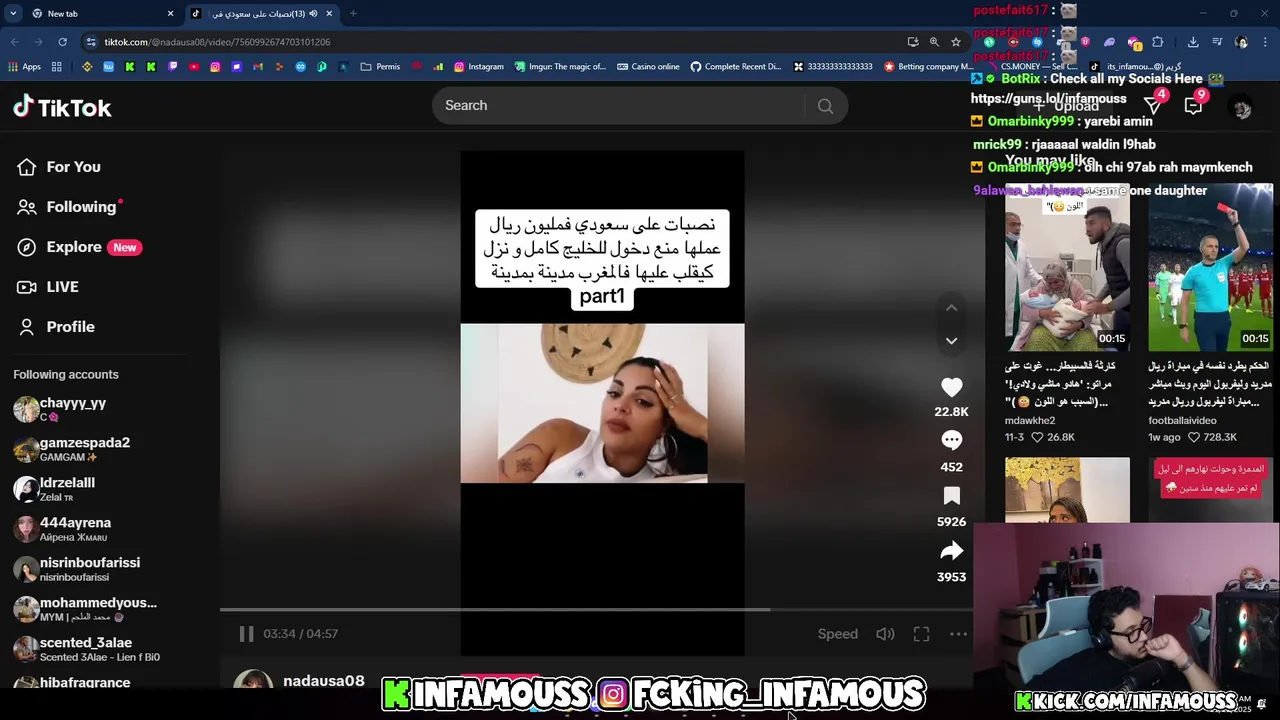Open scented_3alae following account
The height and width of the screenshot is (720, 1280).
pos(87,649)
